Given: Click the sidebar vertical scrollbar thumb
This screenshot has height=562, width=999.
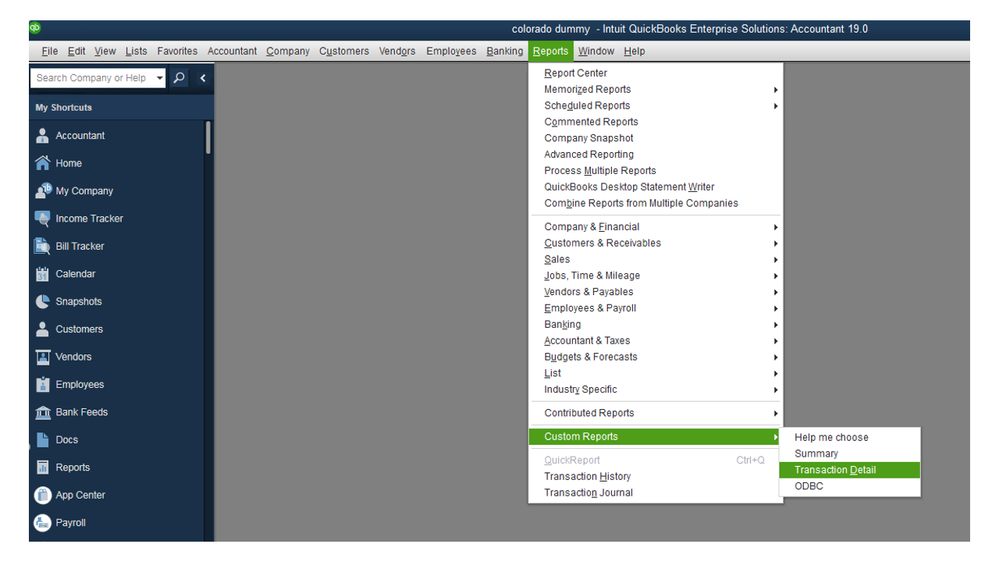Looking at the screenshot, I should pyautogui.click(x=208, y=138).
